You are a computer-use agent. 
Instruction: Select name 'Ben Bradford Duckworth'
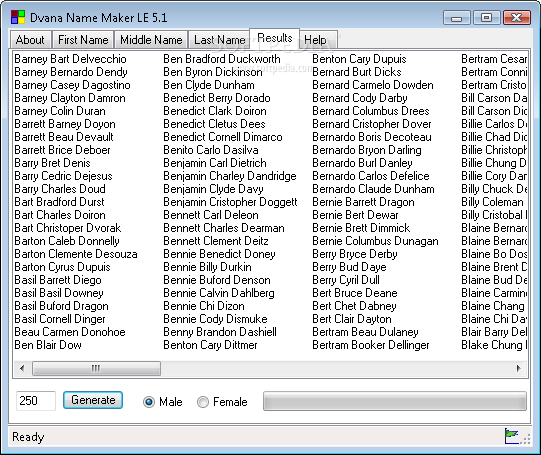(x=222, y=59)
